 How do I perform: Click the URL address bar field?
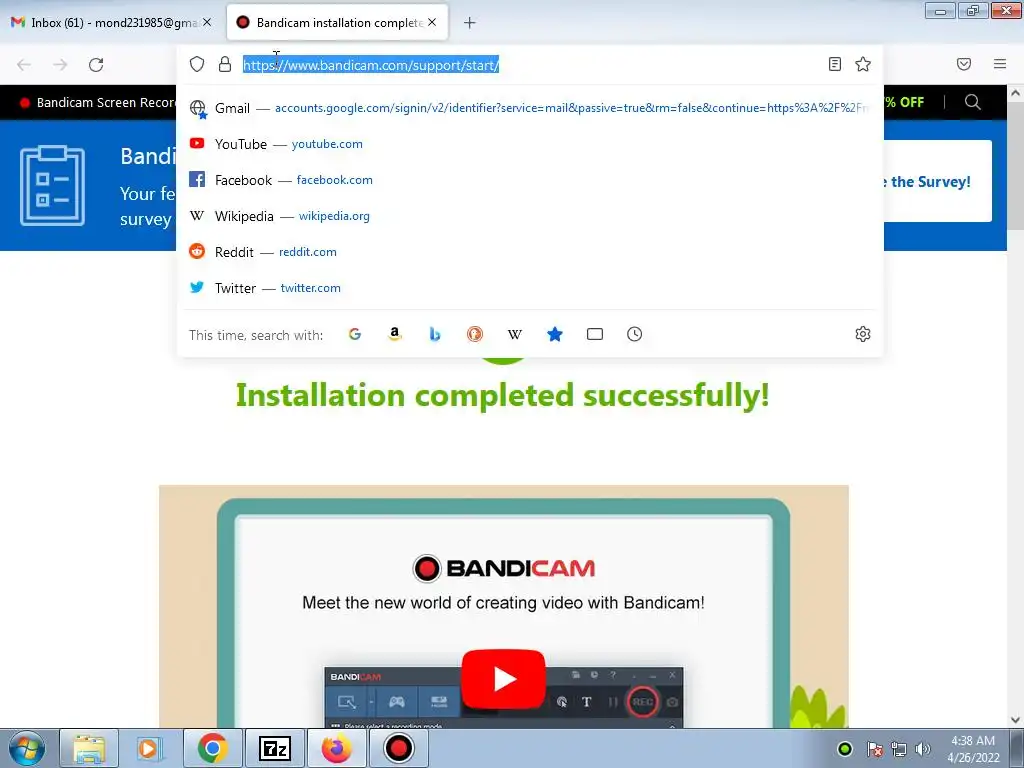[530, 65]
